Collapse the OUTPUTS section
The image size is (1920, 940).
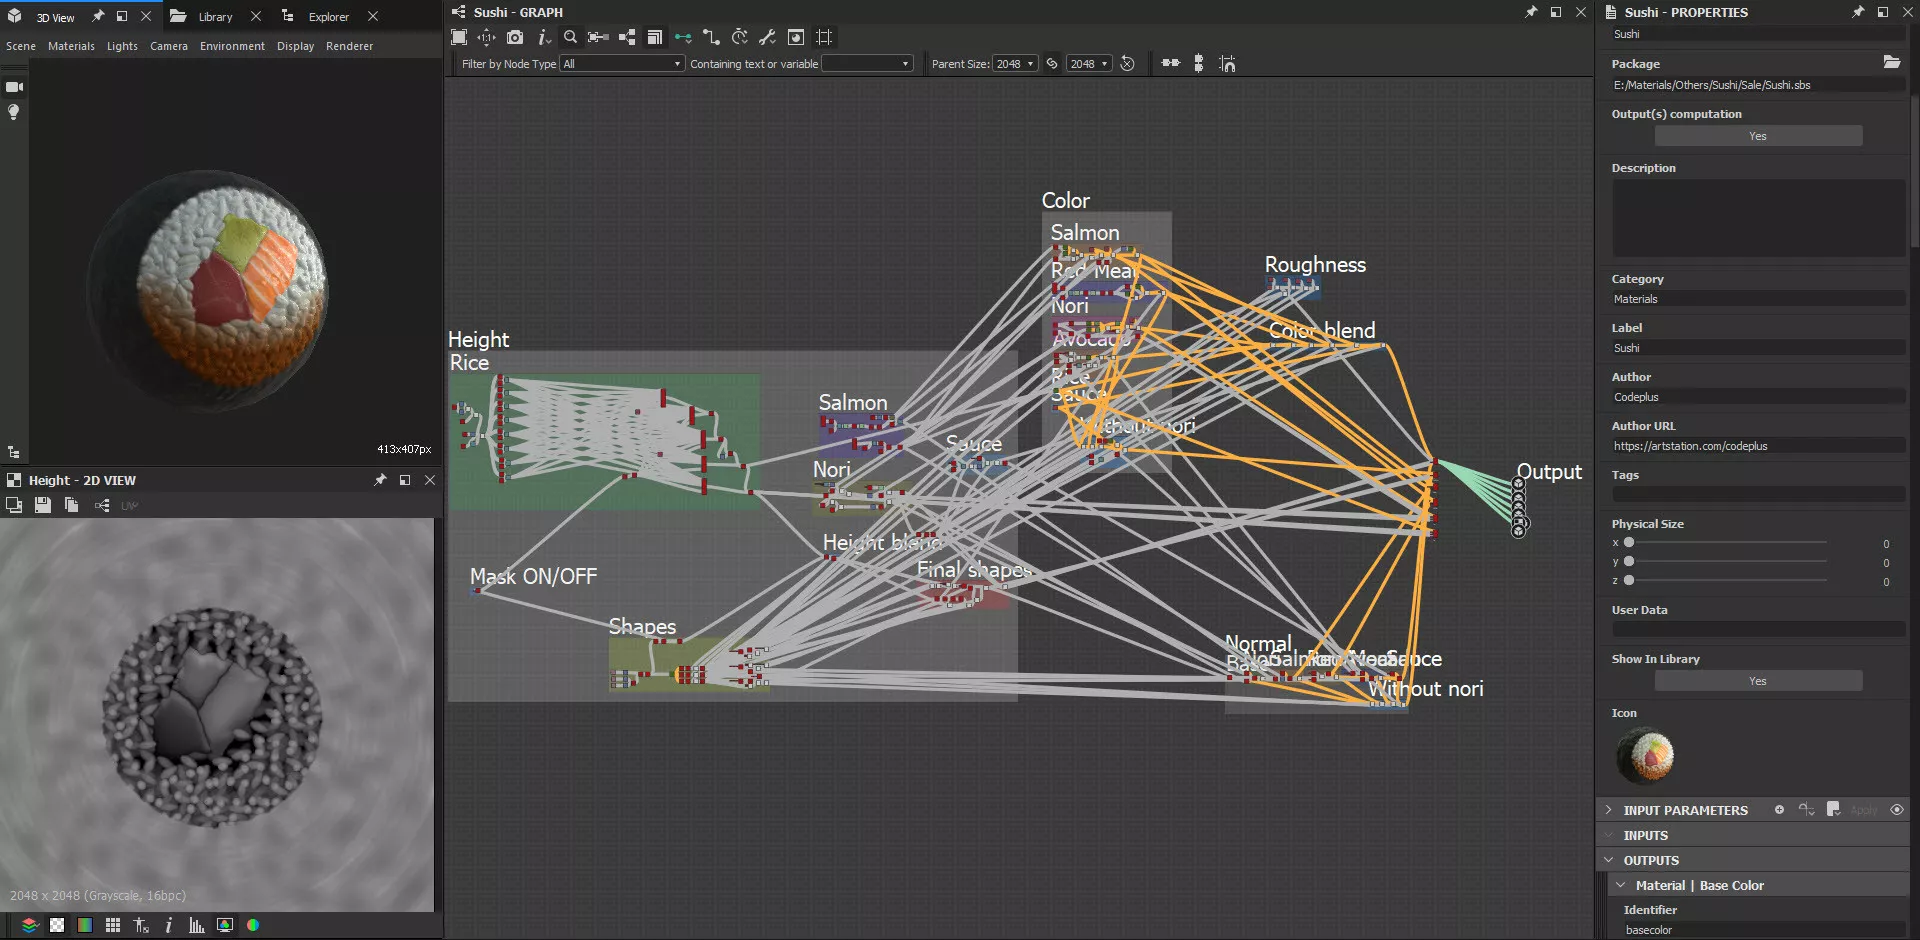tap(1609, 860)
